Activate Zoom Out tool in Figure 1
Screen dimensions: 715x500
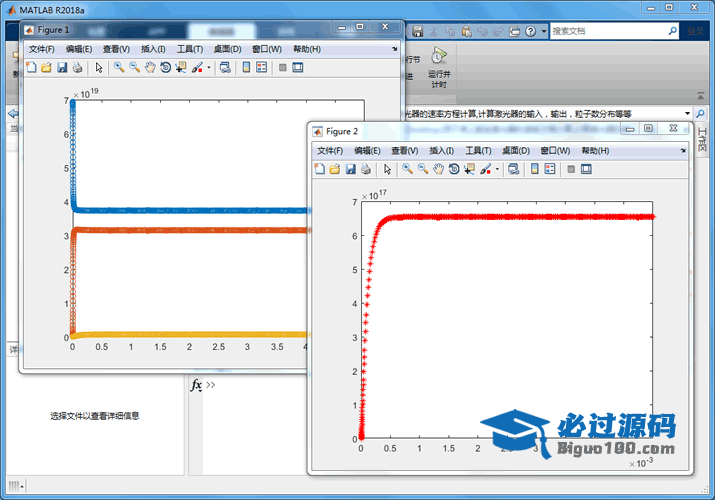click(135, 68)
